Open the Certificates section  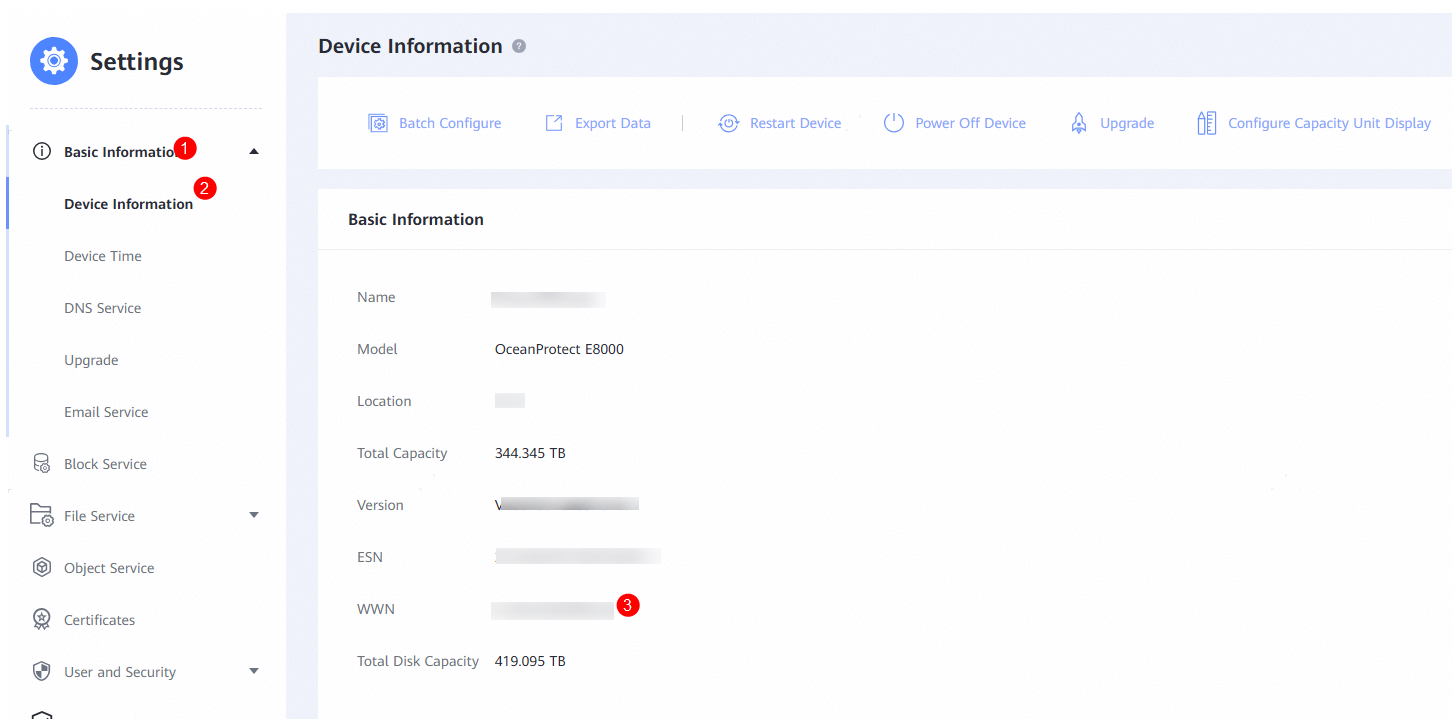(x=99, y=620)
